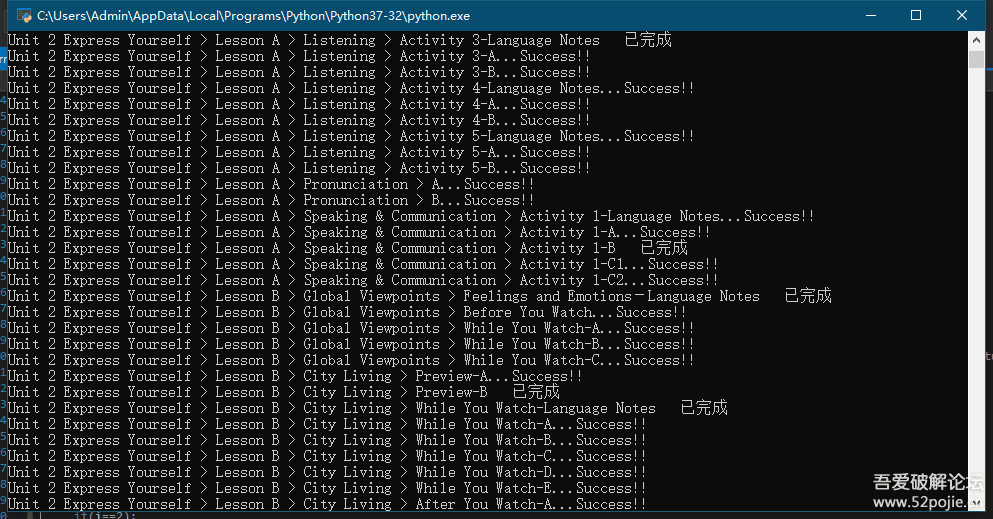Click line 'Listening > Activity 4-A...Success!!'

pyautogui.click(x=299, y=104)
